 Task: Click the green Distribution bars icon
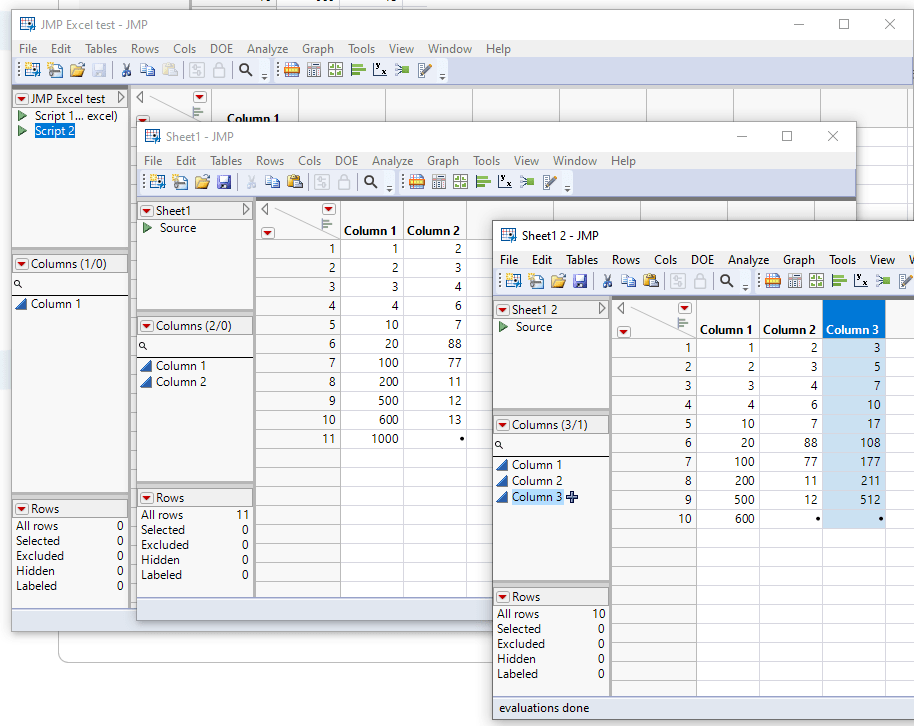[839, 281]
